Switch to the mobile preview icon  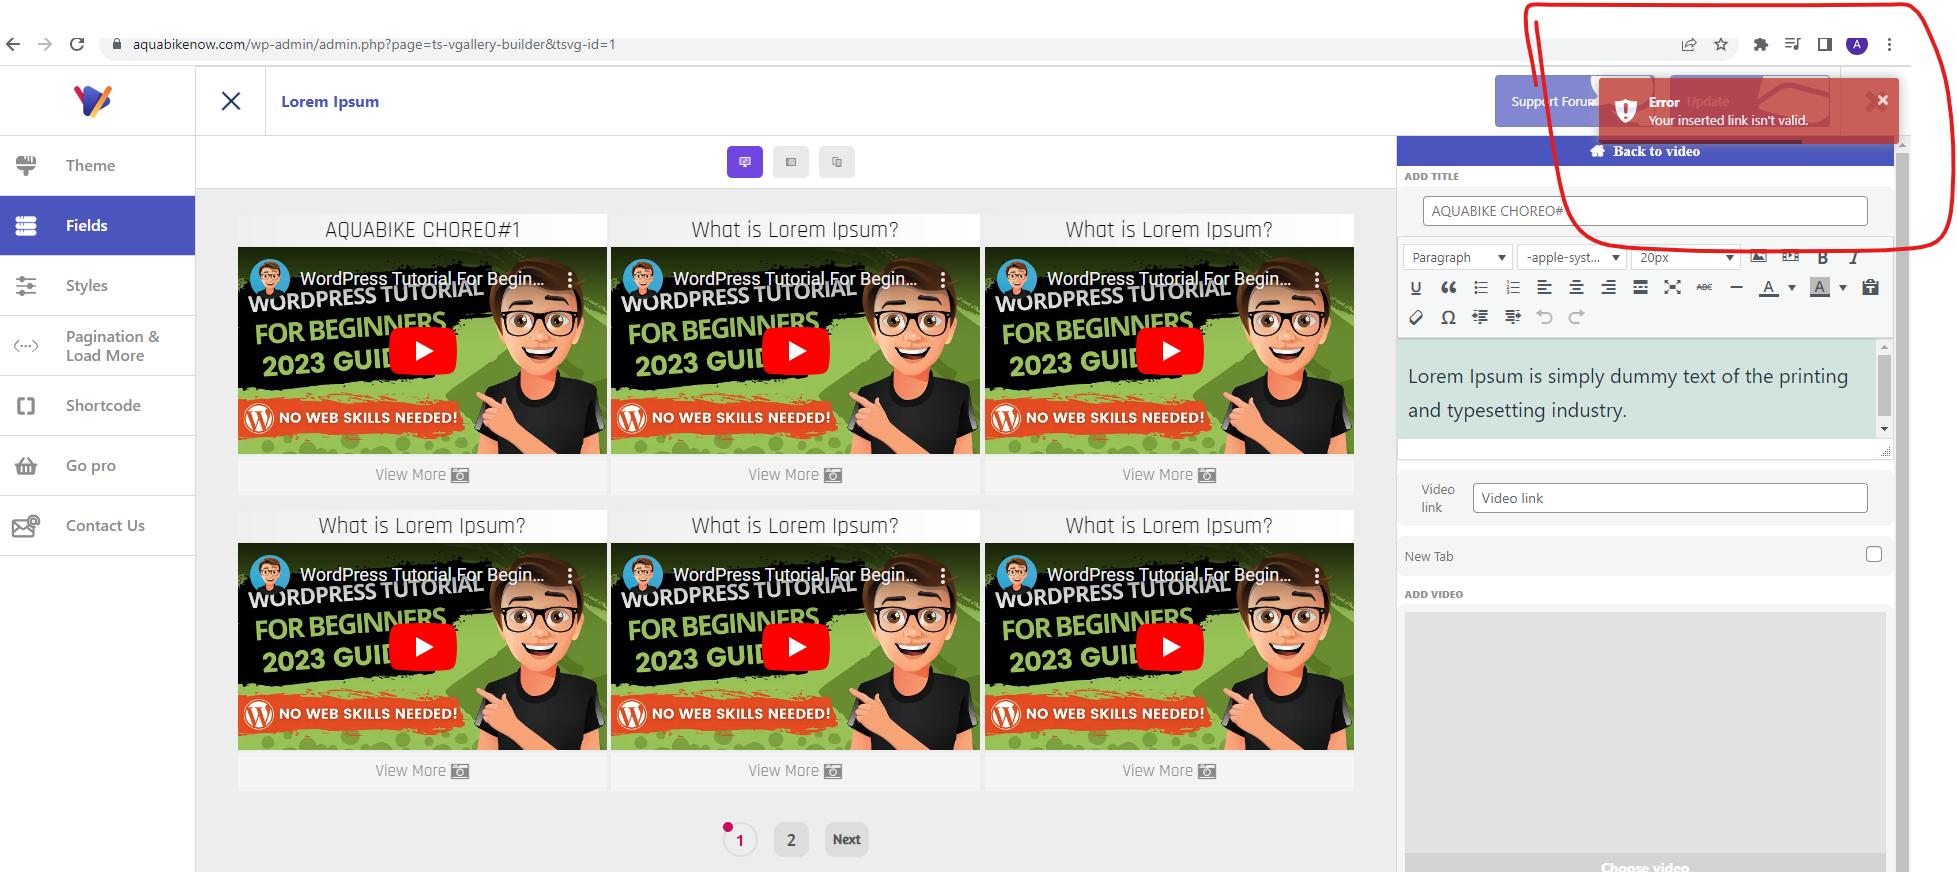pos(837,162)
